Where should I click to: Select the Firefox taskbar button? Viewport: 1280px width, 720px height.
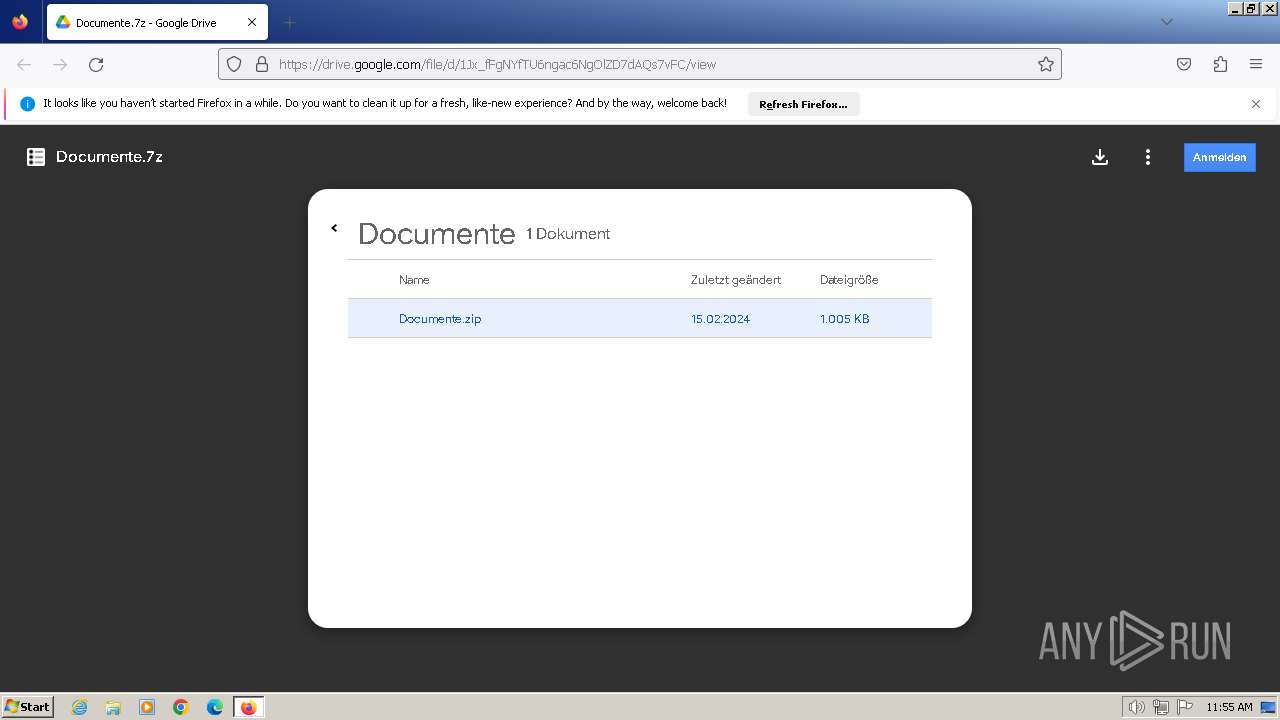coord(248,707)
